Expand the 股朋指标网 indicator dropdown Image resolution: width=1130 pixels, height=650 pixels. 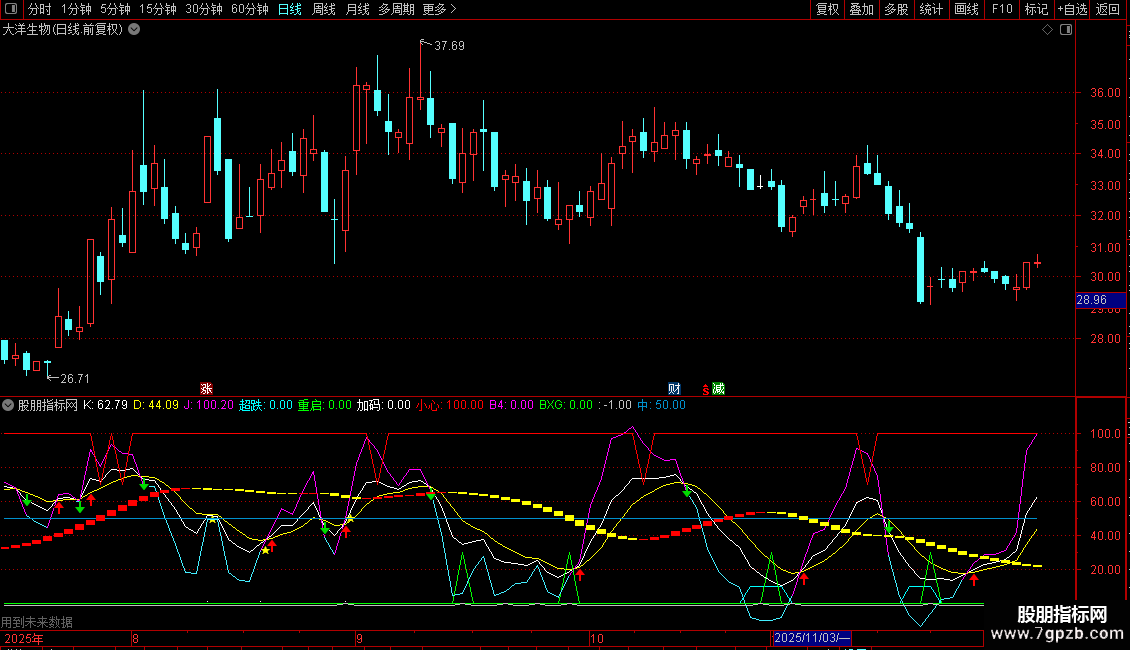click(9, 405)
